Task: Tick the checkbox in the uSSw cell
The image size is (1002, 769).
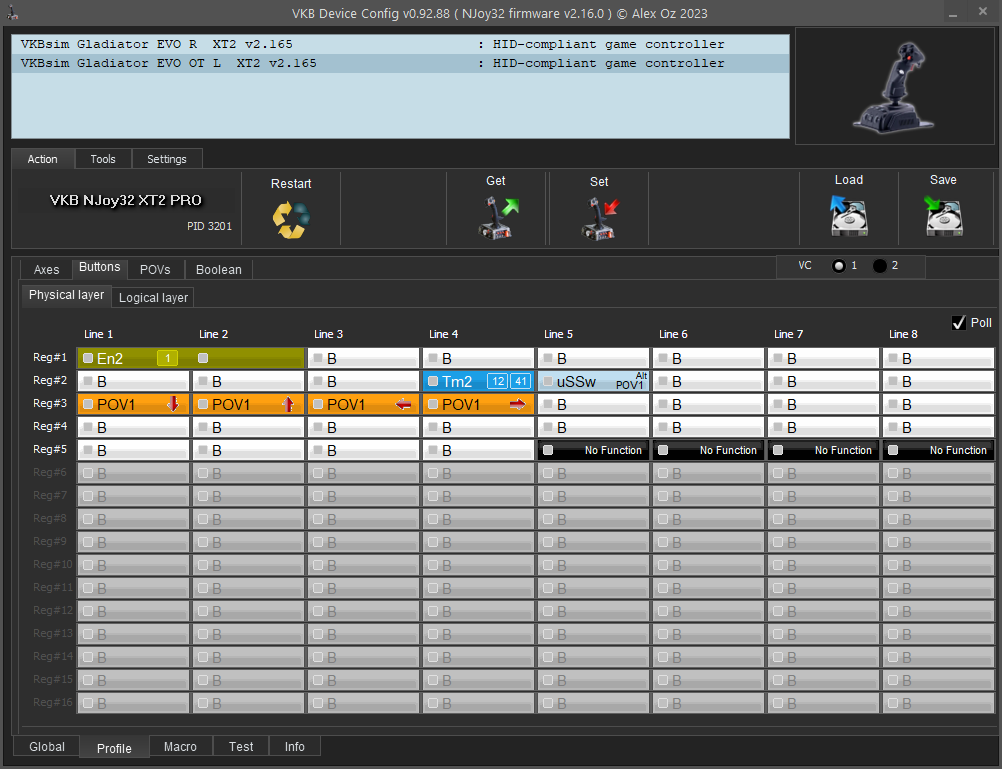Action: (548, 381)
